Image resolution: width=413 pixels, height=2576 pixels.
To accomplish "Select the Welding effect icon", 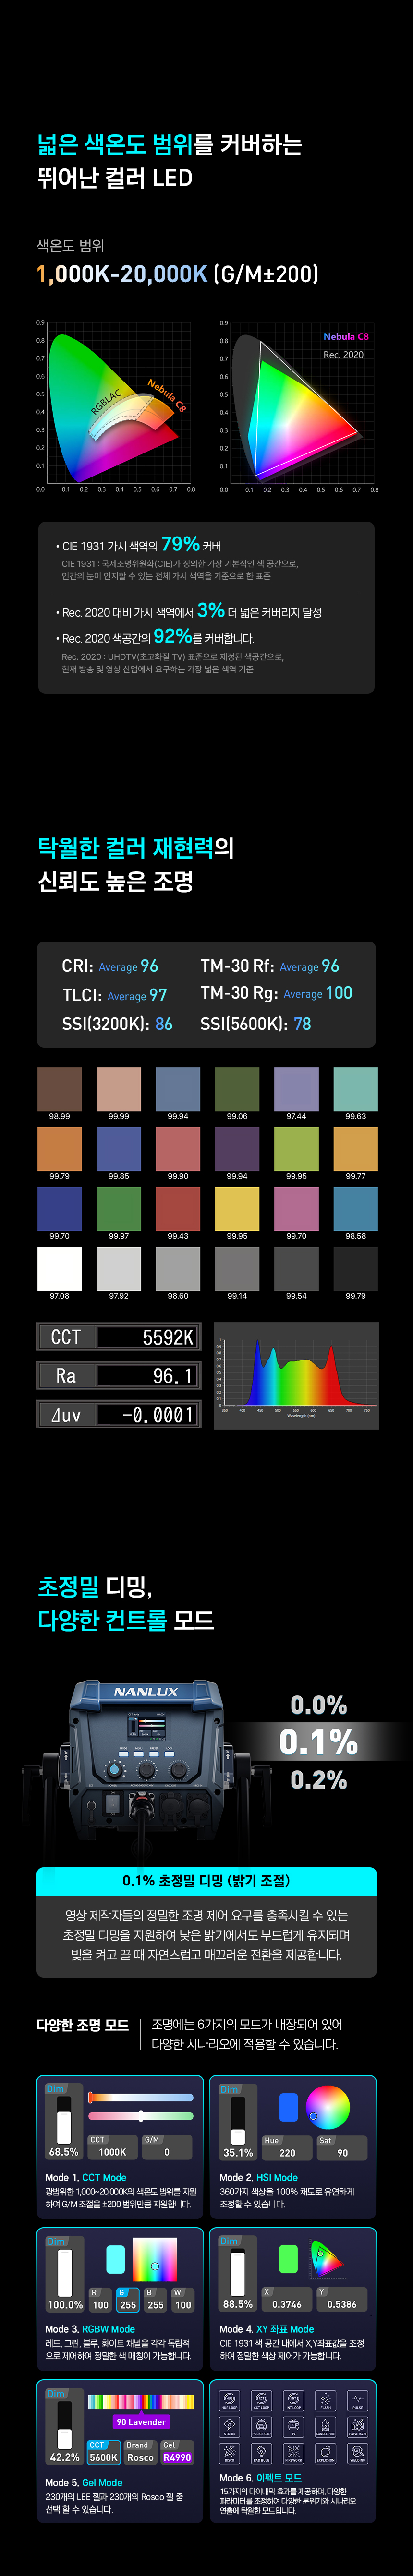I will click(357, 2453).
